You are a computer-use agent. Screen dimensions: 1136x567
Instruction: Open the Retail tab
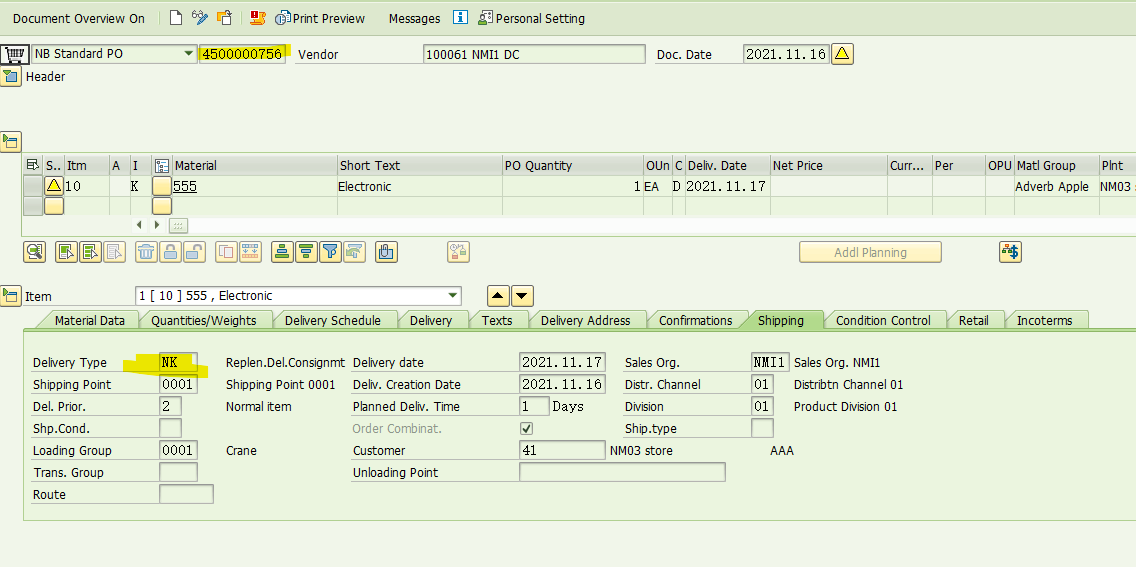974,320
